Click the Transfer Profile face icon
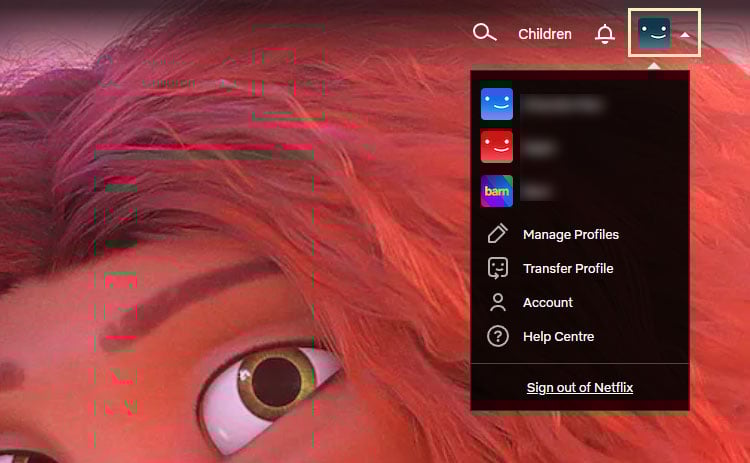750x463 pixels. 497,268
